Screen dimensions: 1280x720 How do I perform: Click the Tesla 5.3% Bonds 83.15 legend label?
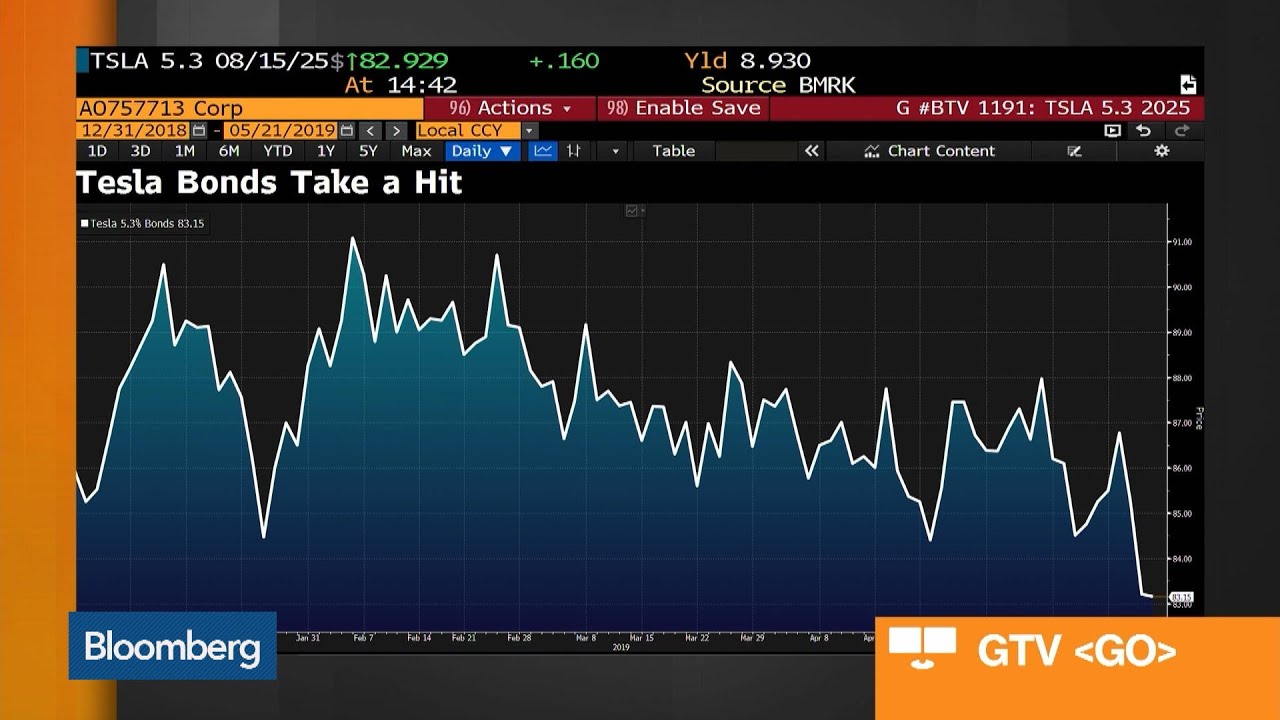tap(147, 224)
